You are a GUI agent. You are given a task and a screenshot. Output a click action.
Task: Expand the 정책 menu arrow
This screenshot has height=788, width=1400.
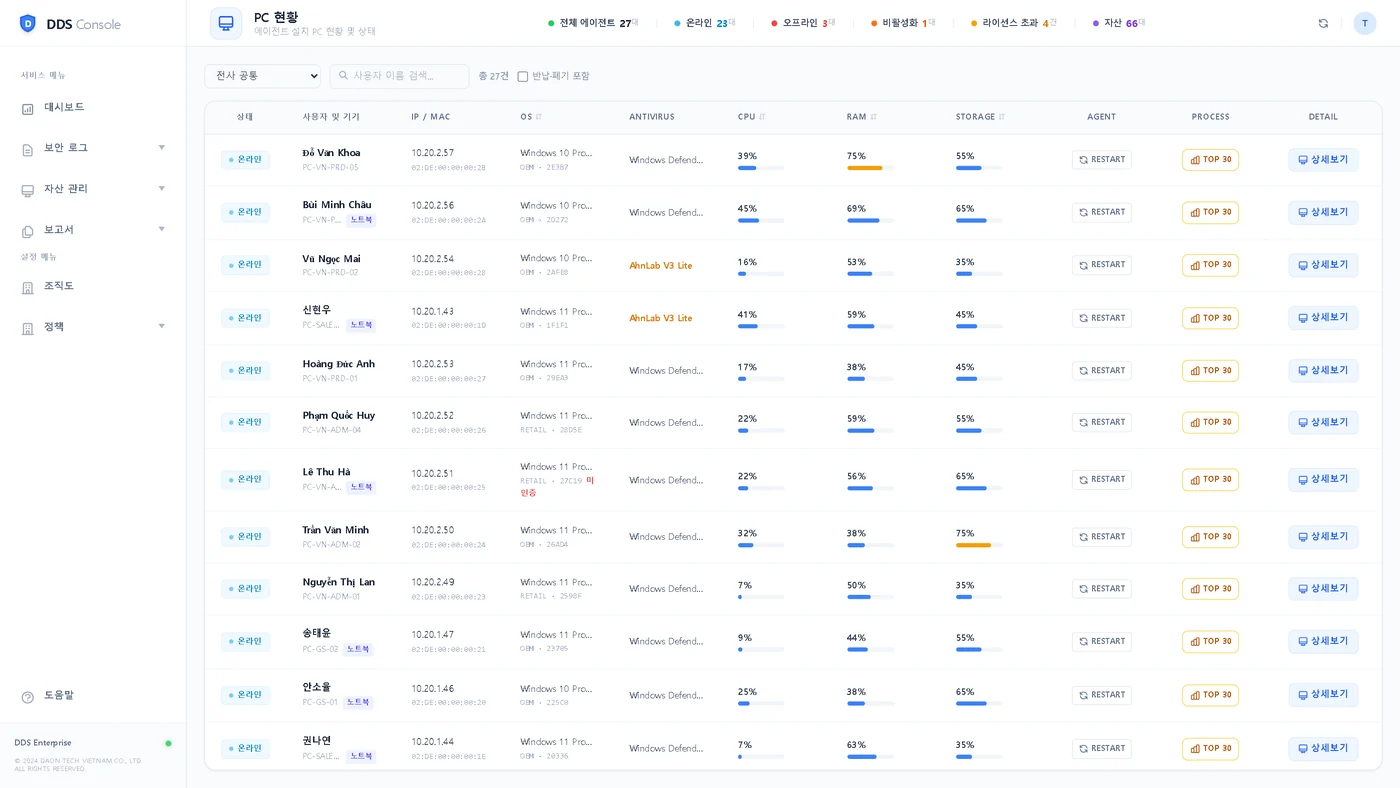click(162, 327)
